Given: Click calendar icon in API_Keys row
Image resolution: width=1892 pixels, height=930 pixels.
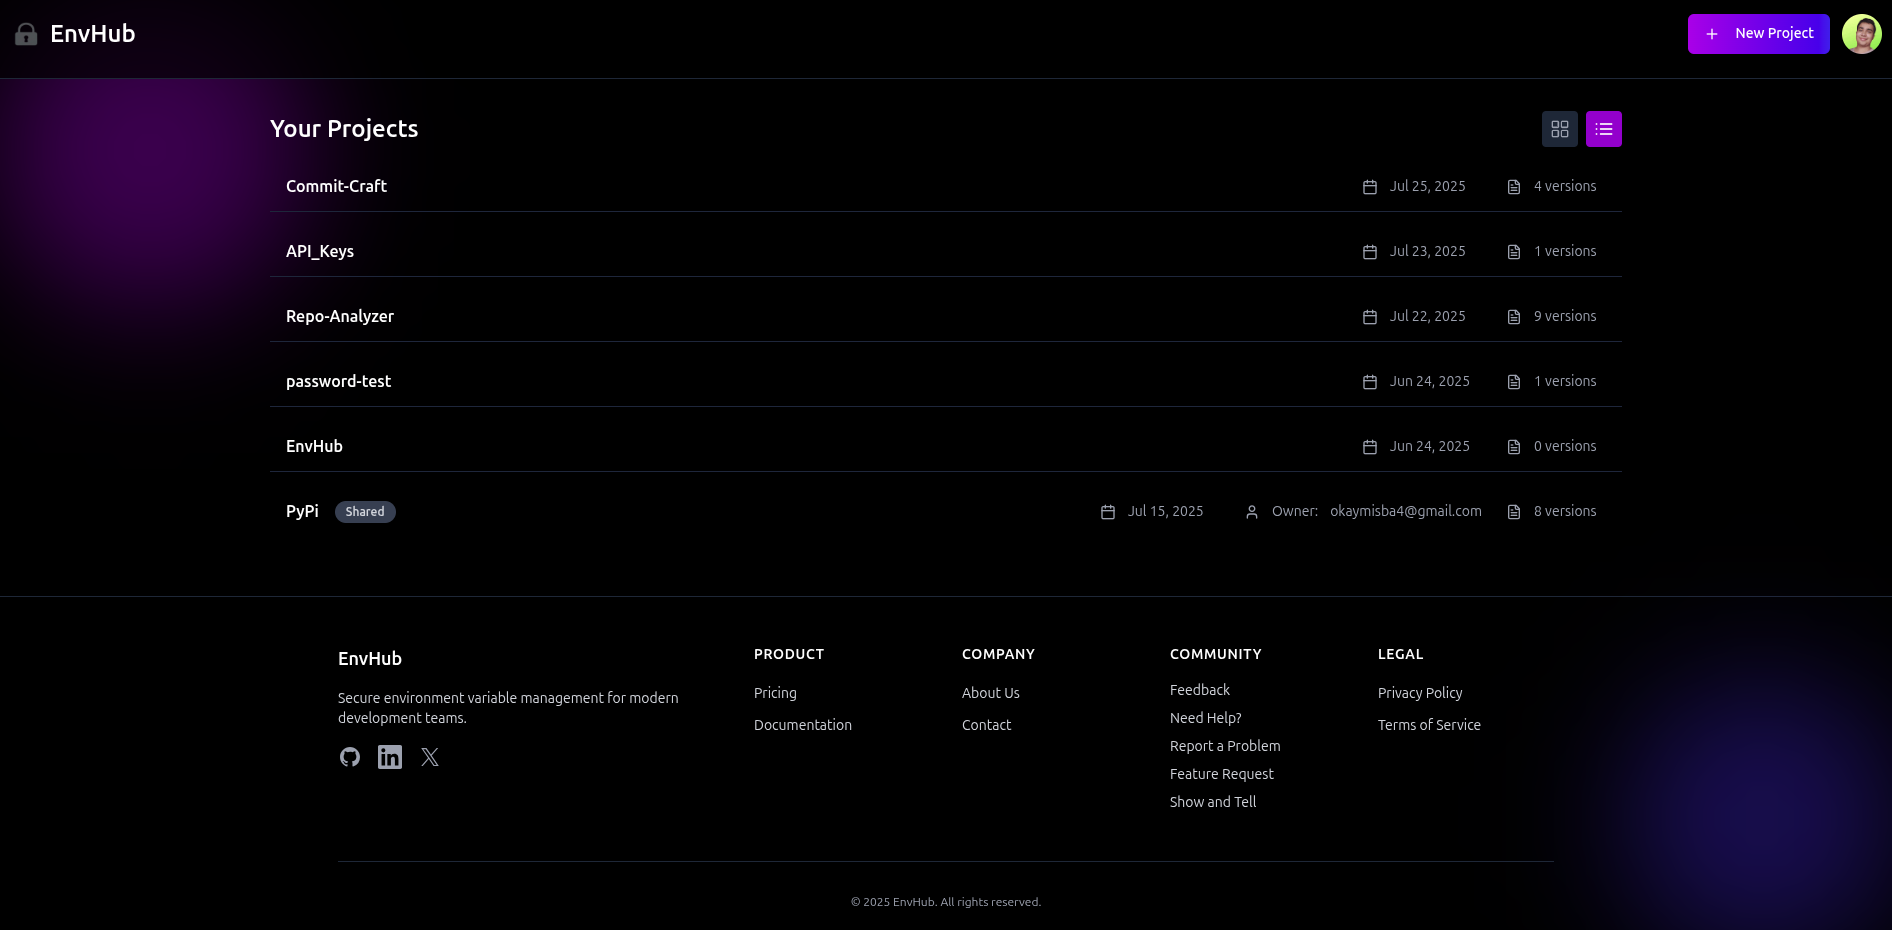Looking at the screenshot, I should 1370,252.
